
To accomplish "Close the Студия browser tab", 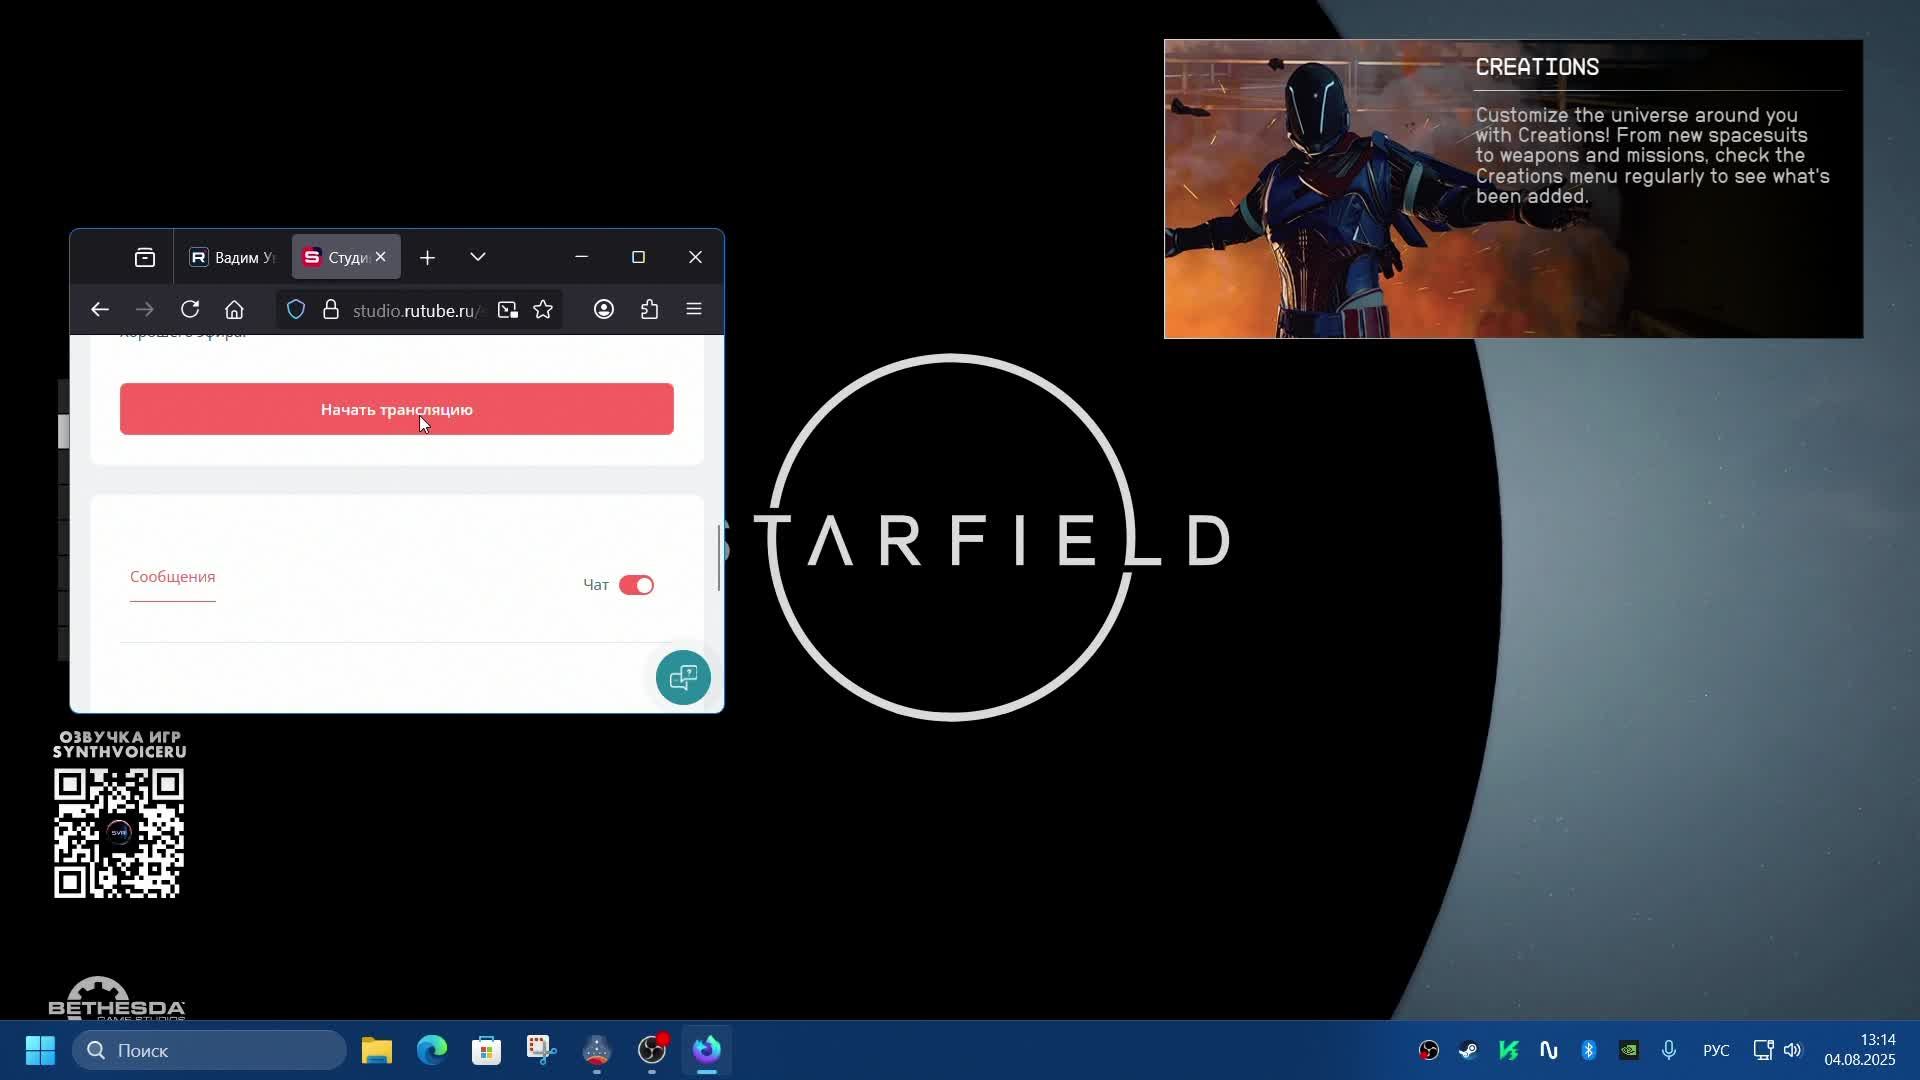I will [380, 257].
